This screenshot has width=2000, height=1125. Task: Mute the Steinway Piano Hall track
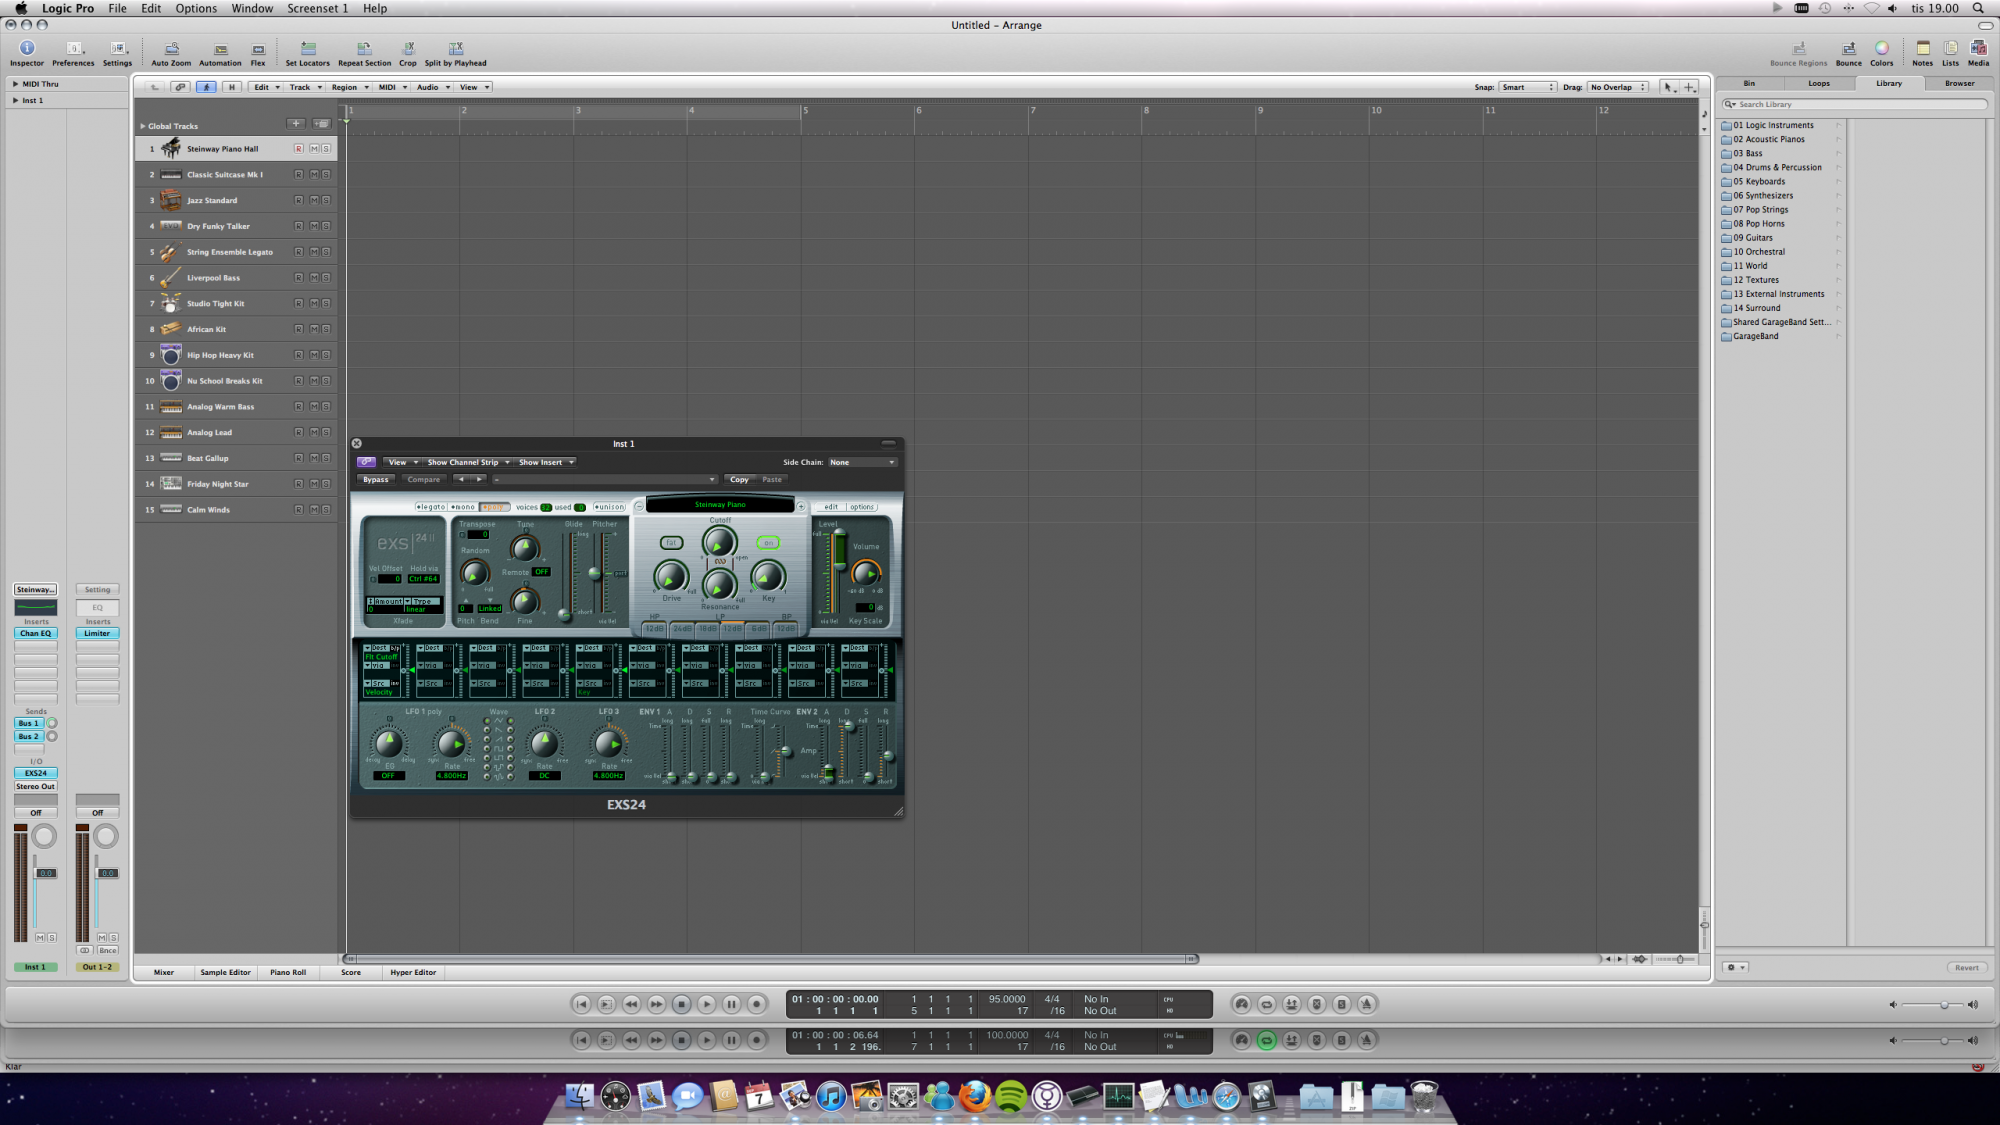point(314,149)
